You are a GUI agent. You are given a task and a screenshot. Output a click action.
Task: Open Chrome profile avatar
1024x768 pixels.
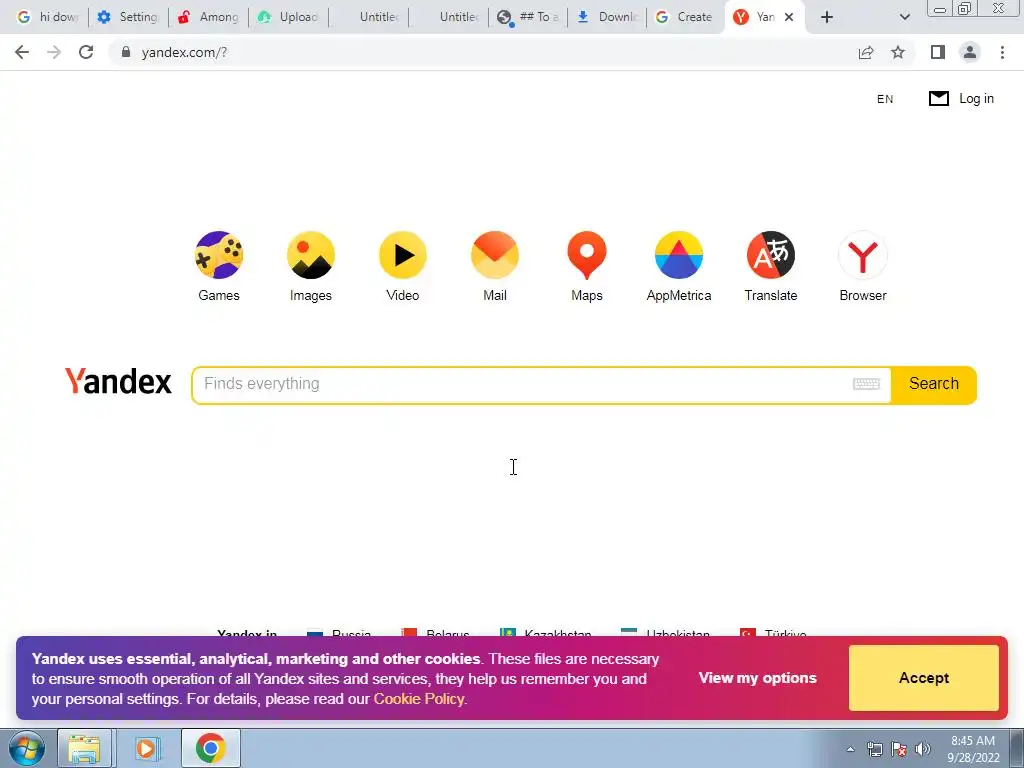pos(970,52)
